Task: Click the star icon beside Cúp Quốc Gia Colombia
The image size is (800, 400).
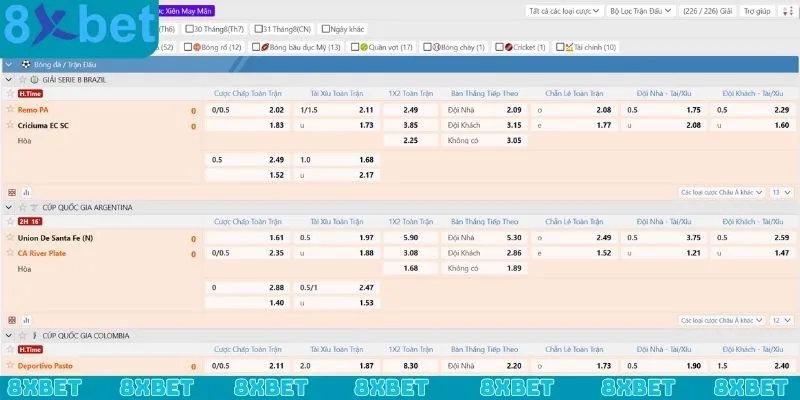Action: 22,336
